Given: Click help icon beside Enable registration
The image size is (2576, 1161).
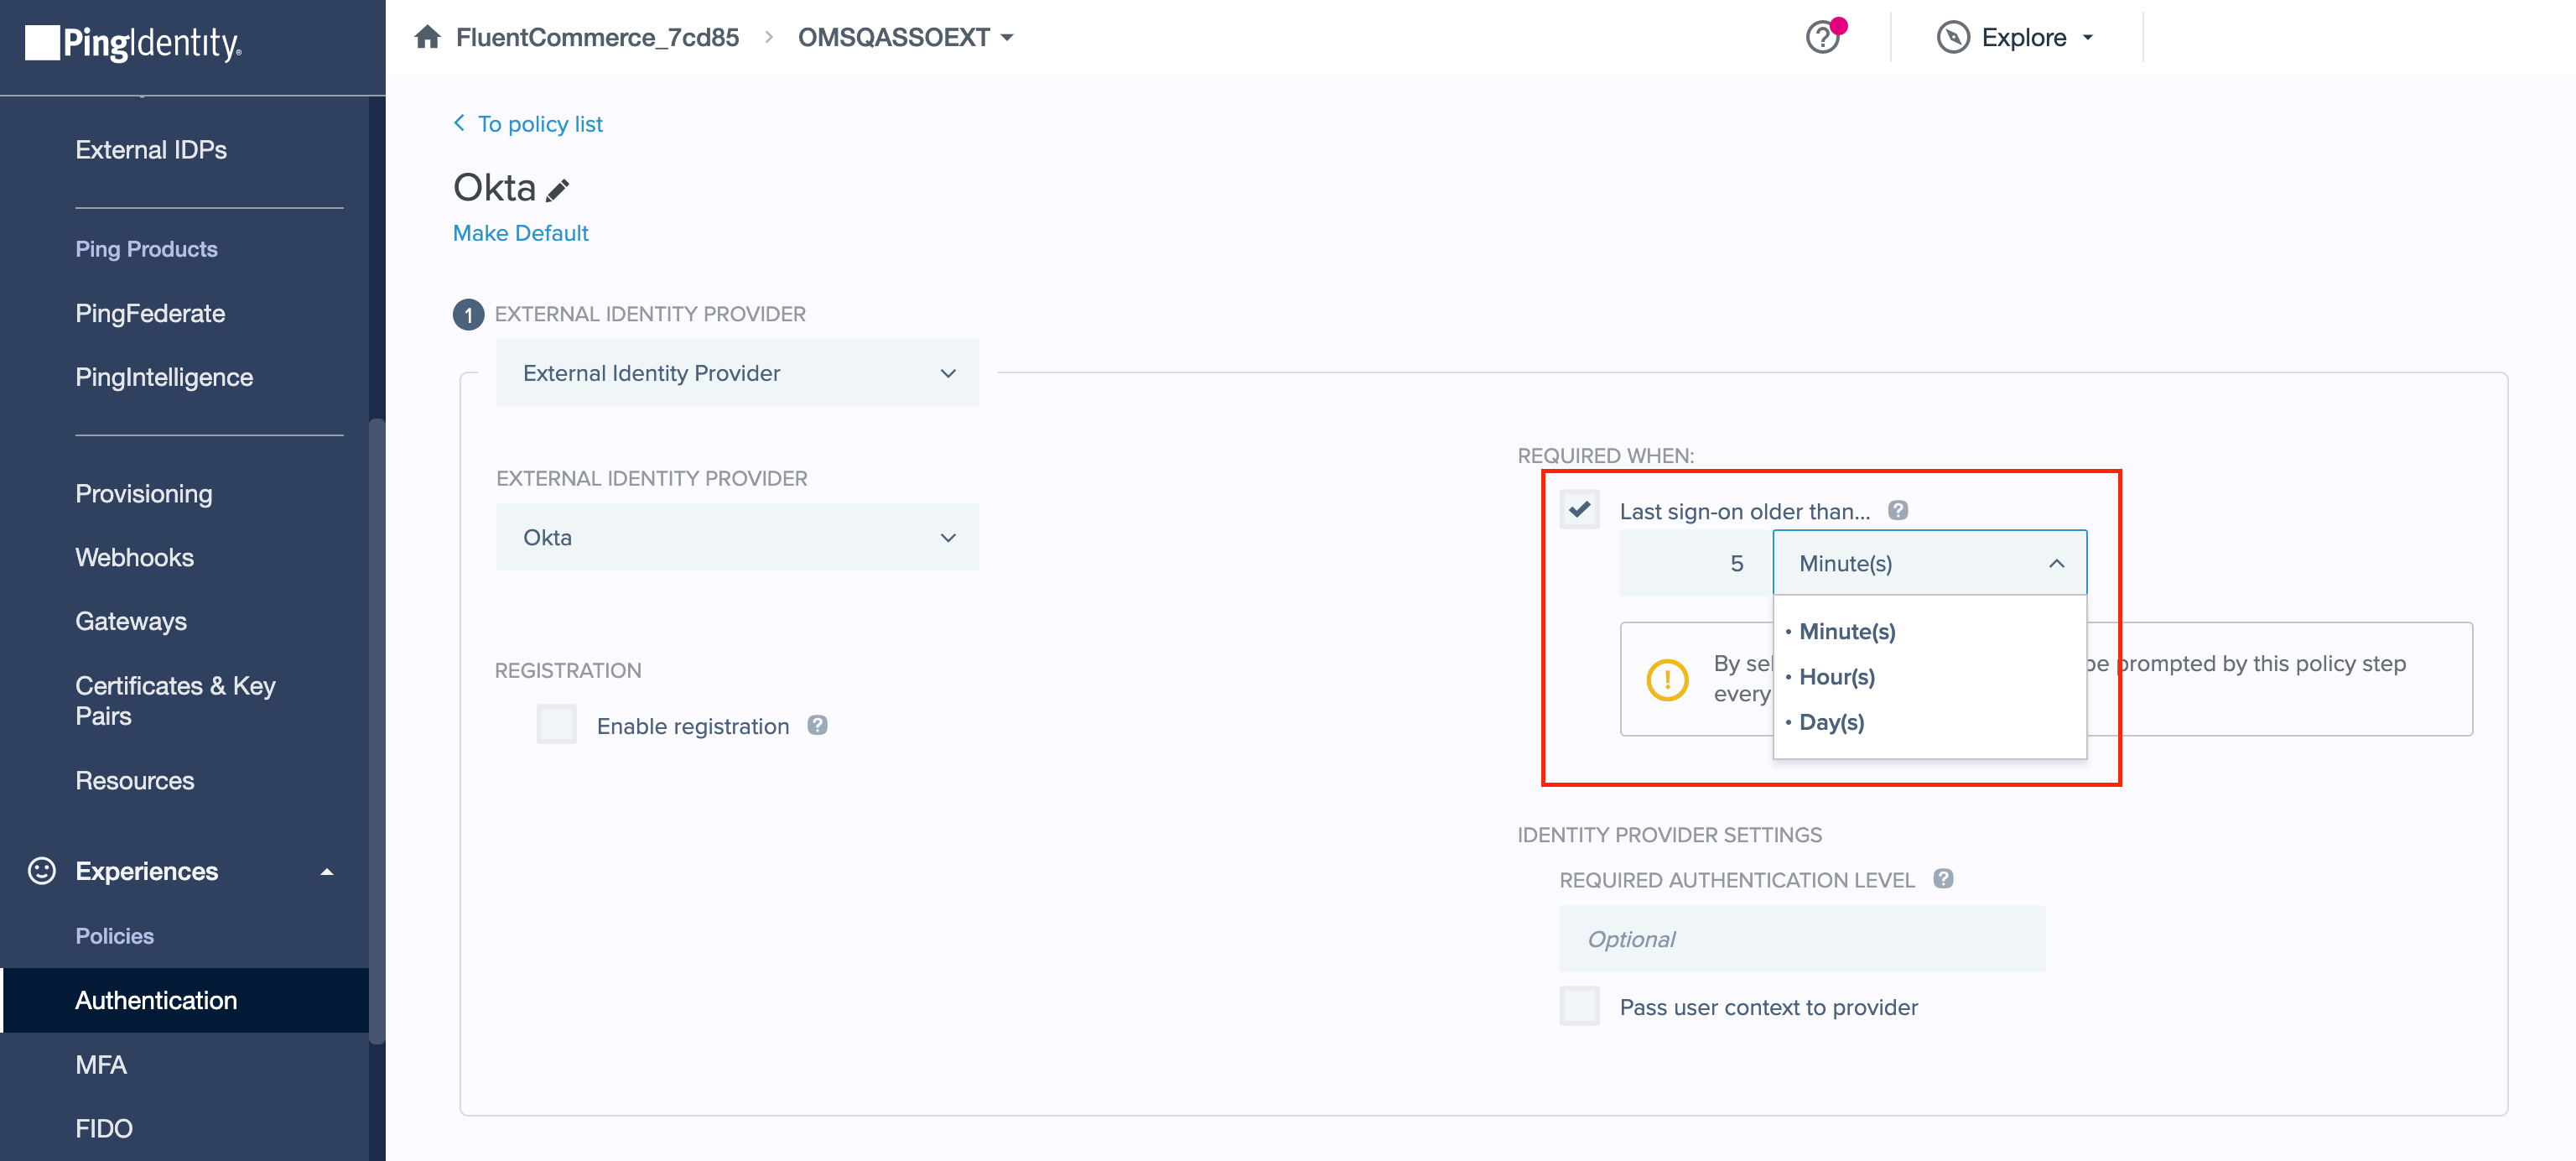Looking at the screenshot, I should tap(817, 725).
